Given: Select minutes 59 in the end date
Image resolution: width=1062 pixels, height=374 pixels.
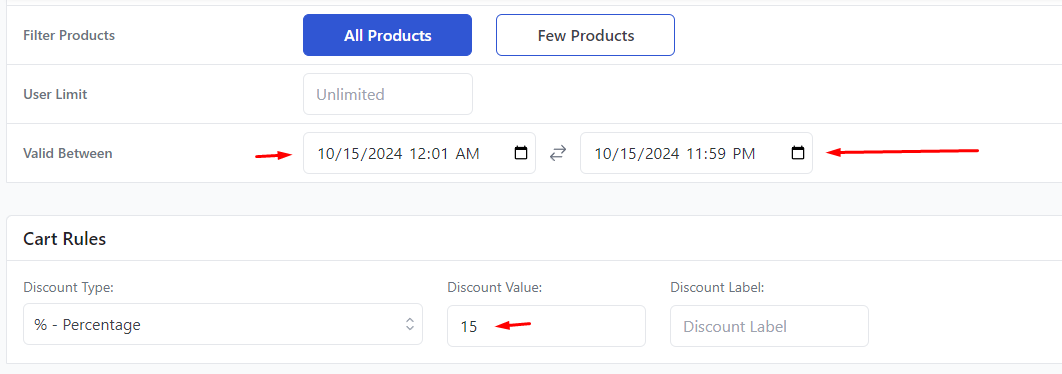Looking at the screenshot, I should (x=716, y=154).
